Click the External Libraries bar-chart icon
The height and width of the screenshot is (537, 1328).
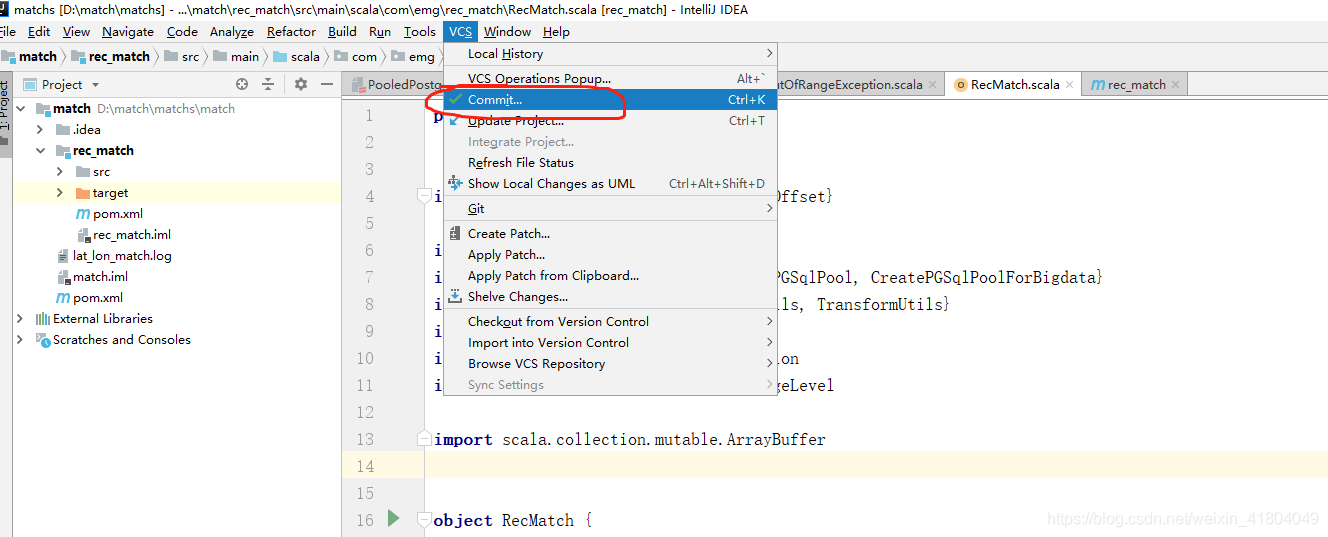click(43, 319)
